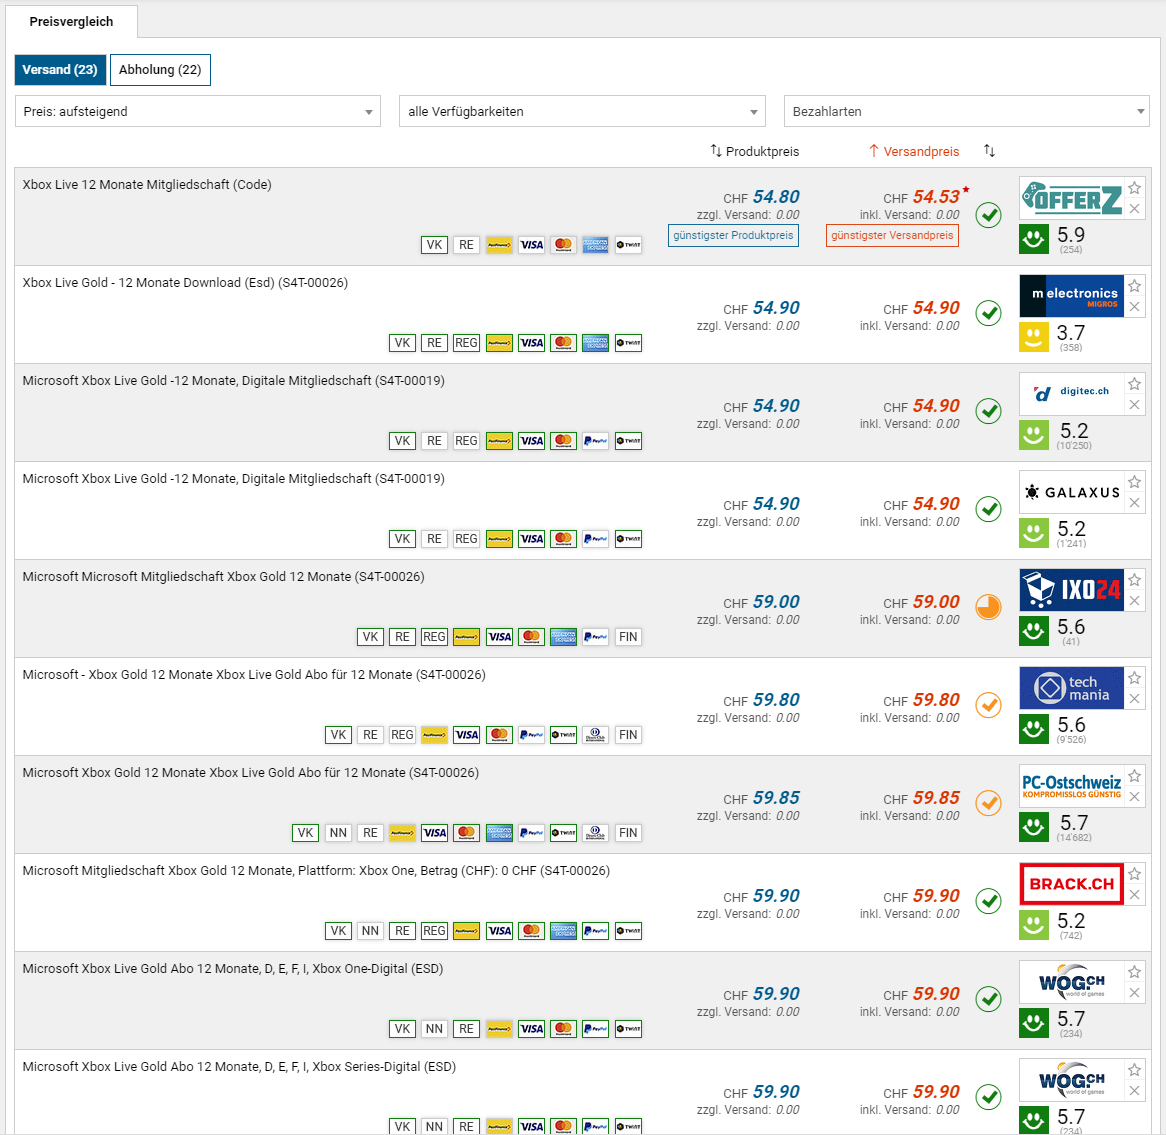Favorite the Offerz shop with the star

click(x=1134, y=188)
